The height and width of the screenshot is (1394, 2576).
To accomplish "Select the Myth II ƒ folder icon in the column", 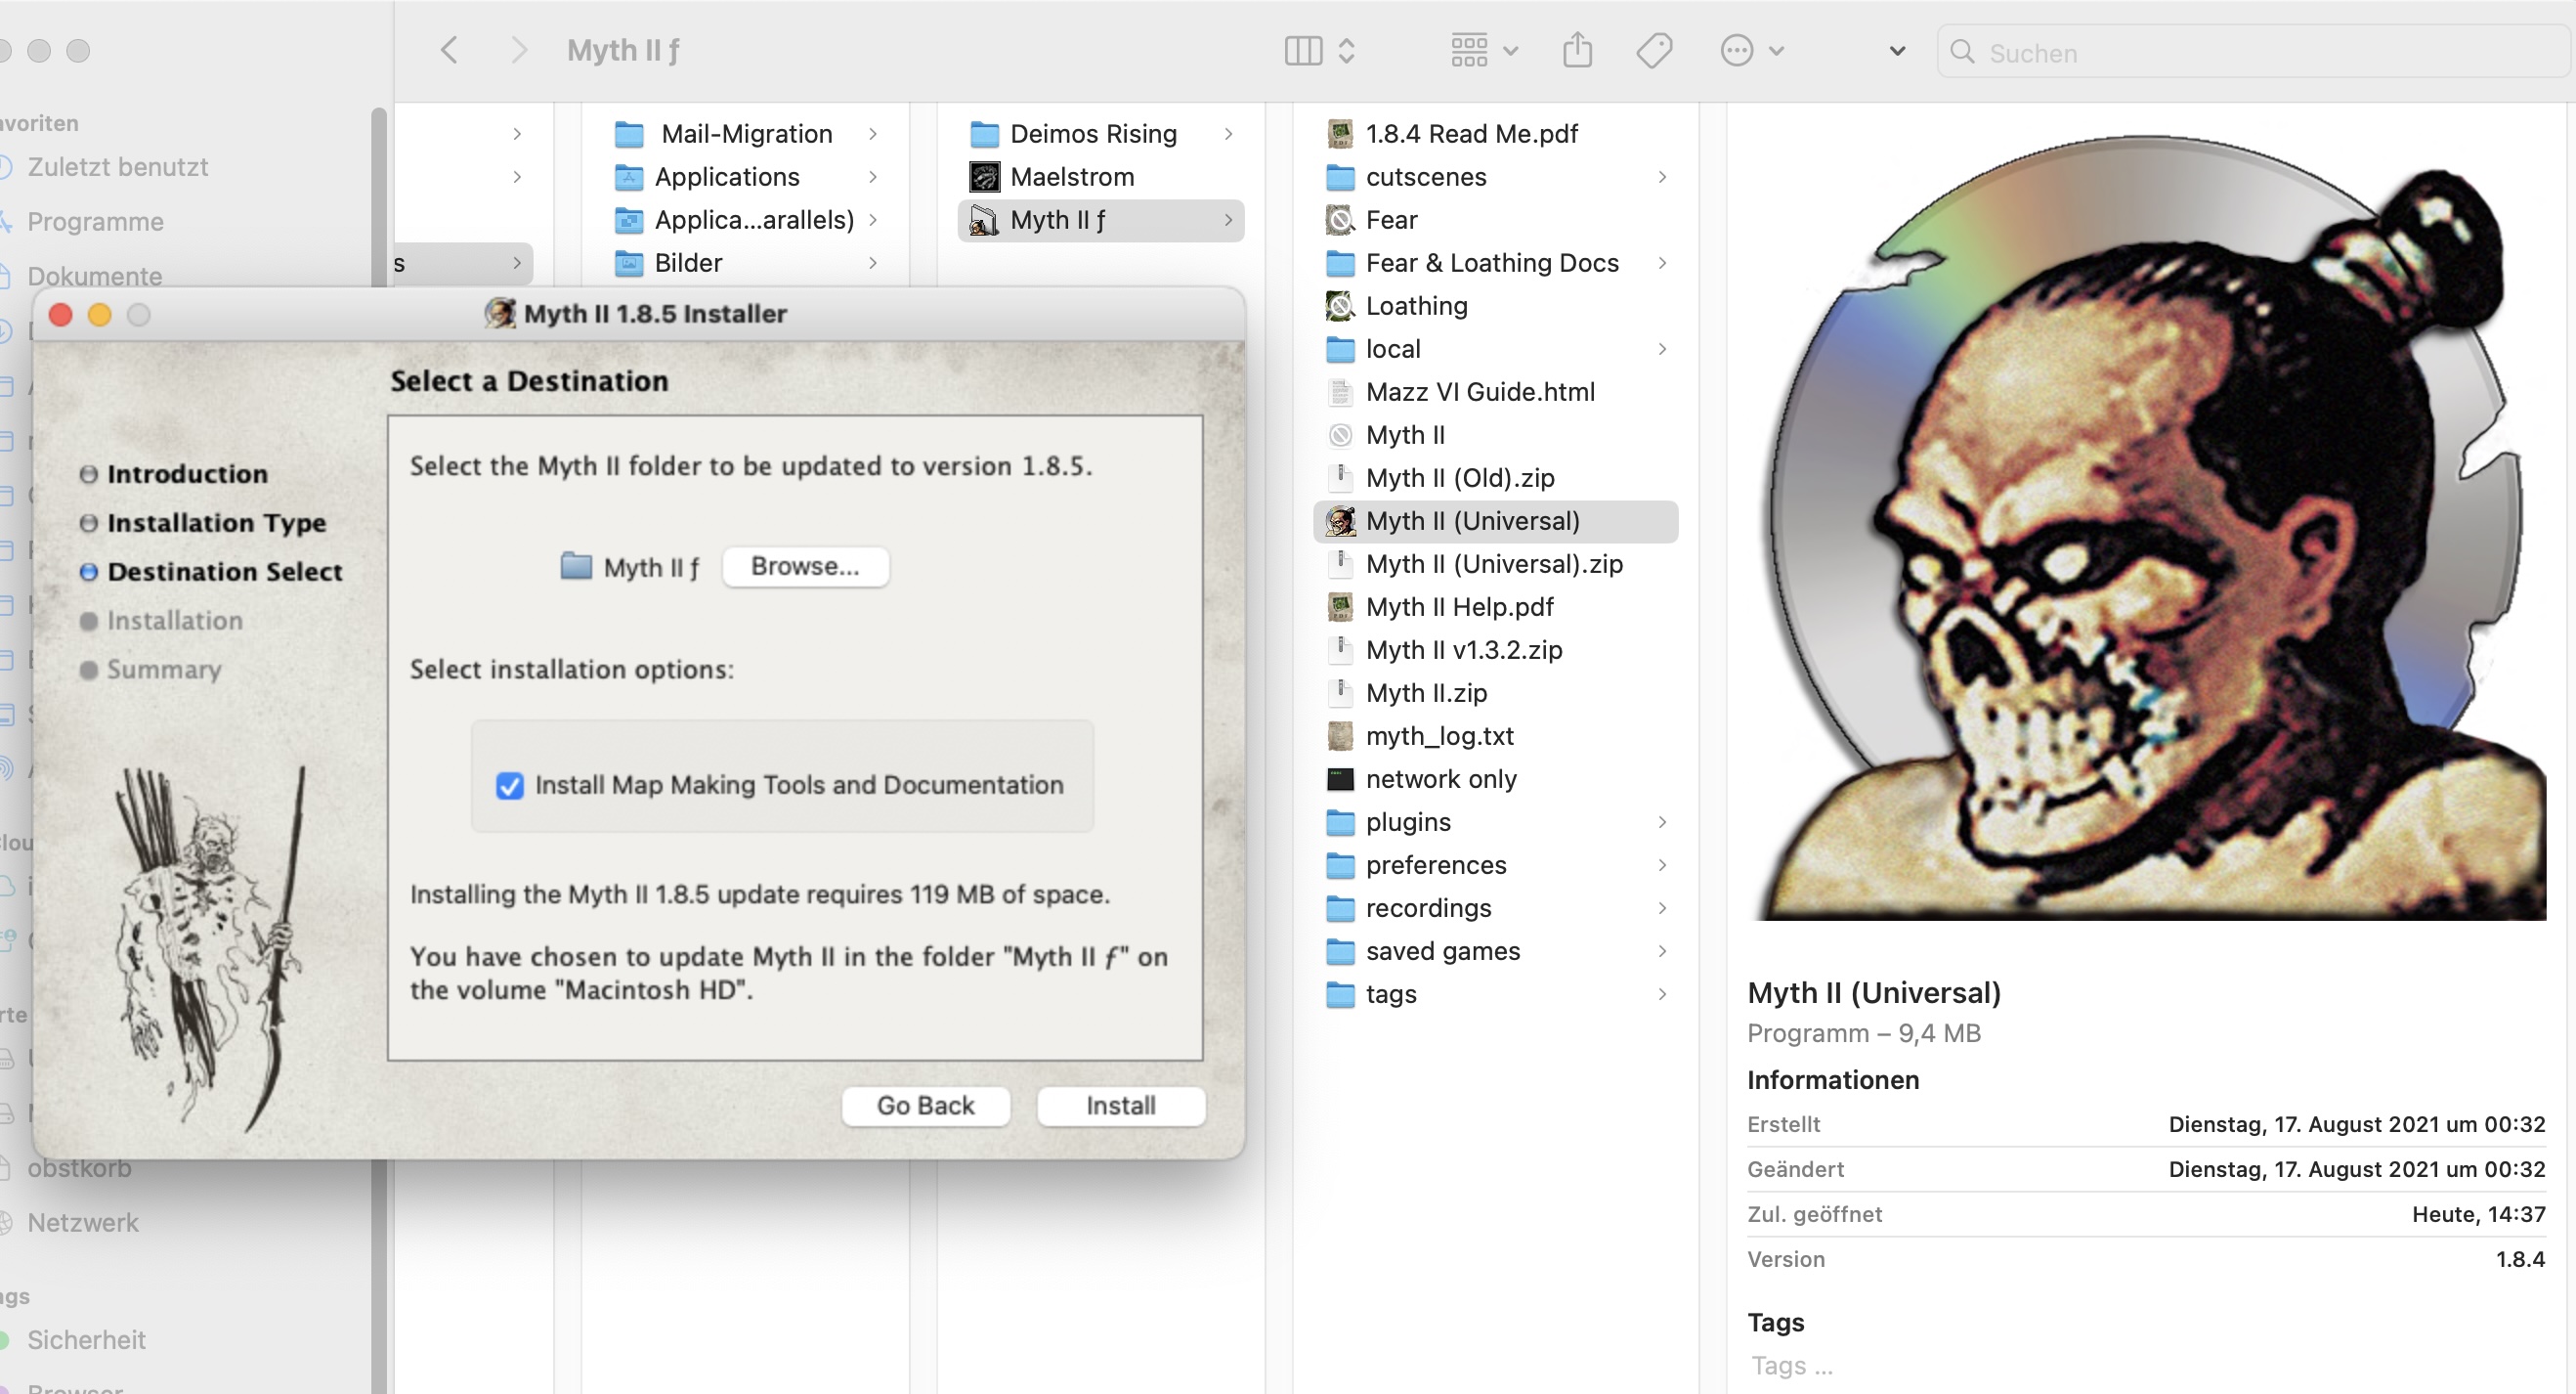I will click(984, 220).
